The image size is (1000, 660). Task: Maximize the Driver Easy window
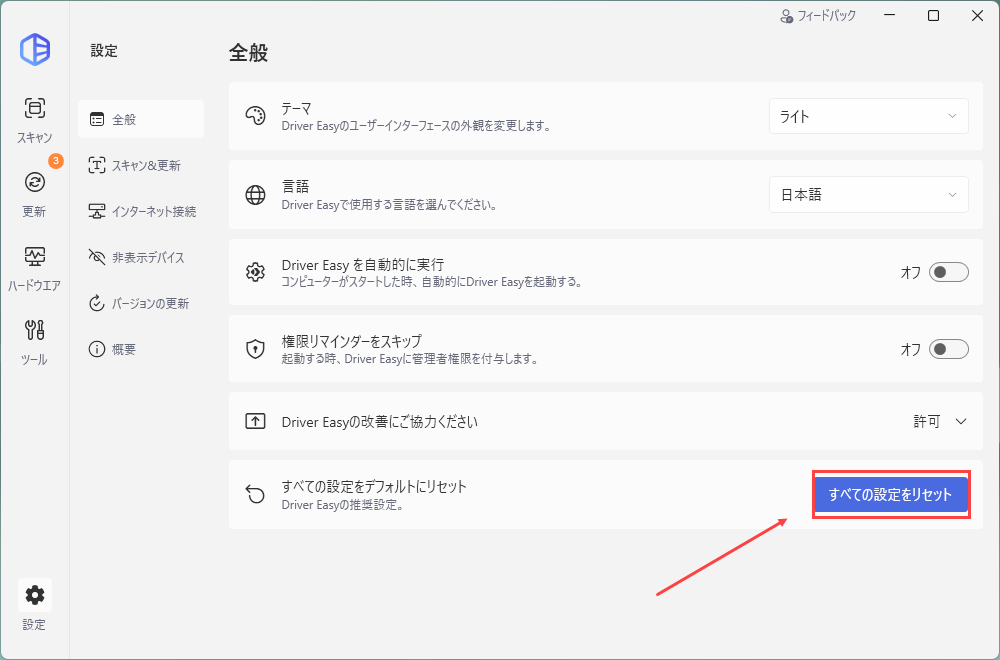(933, 16)
